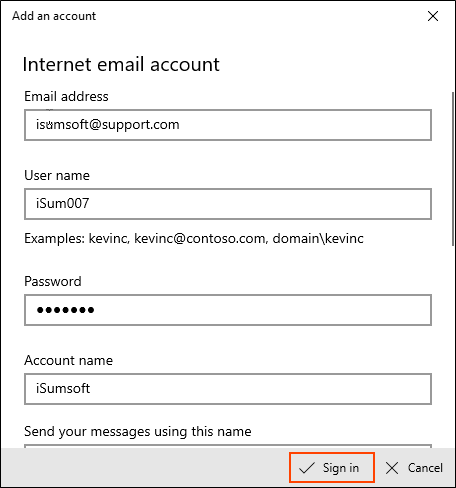The width and height of the screenshot is (456, 488).
Task: Edit the Account name field with iSumsoft
Action: (228, 389)
